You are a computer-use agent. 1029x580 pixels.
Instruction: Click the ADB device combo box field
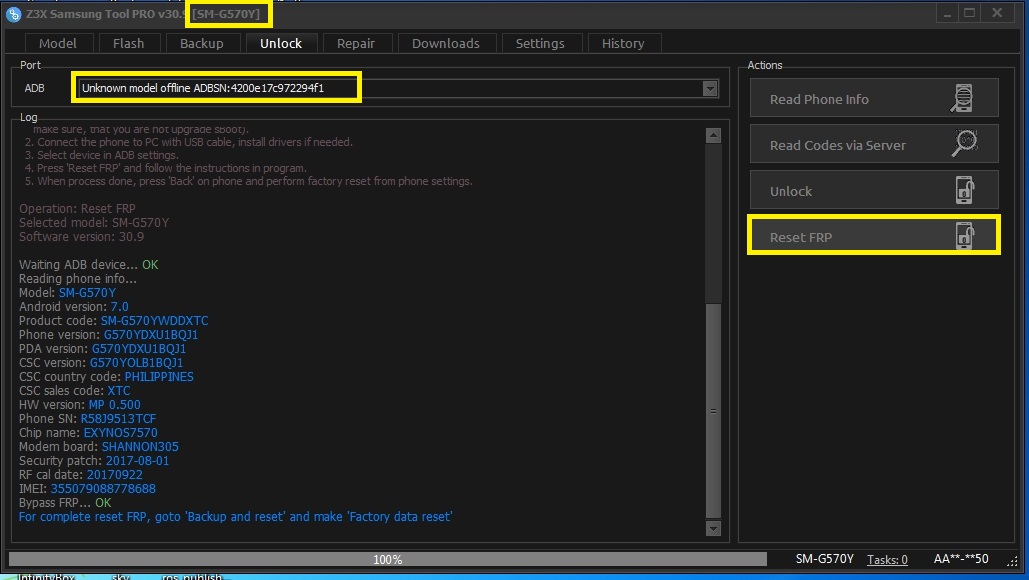(x=398, y=88)
